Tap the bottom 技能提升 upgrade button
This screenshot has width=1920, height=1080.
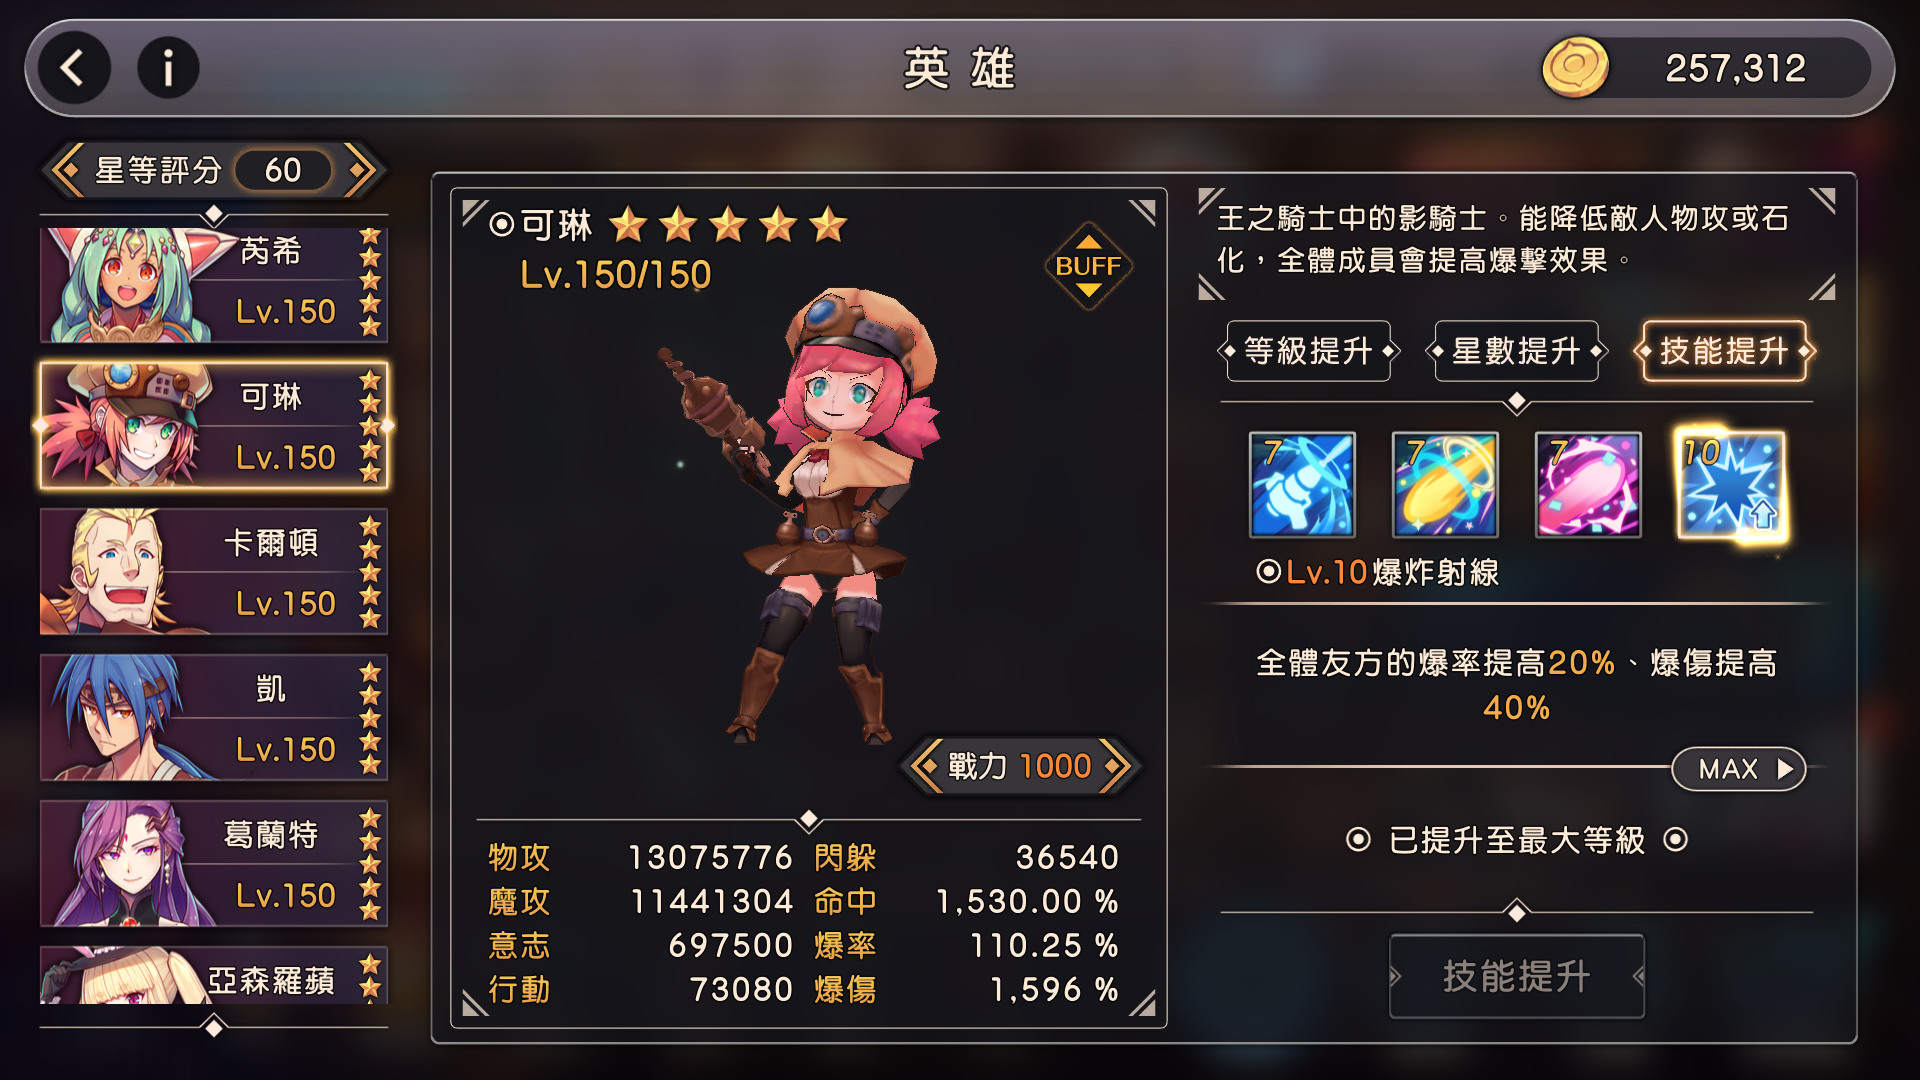1516,976
